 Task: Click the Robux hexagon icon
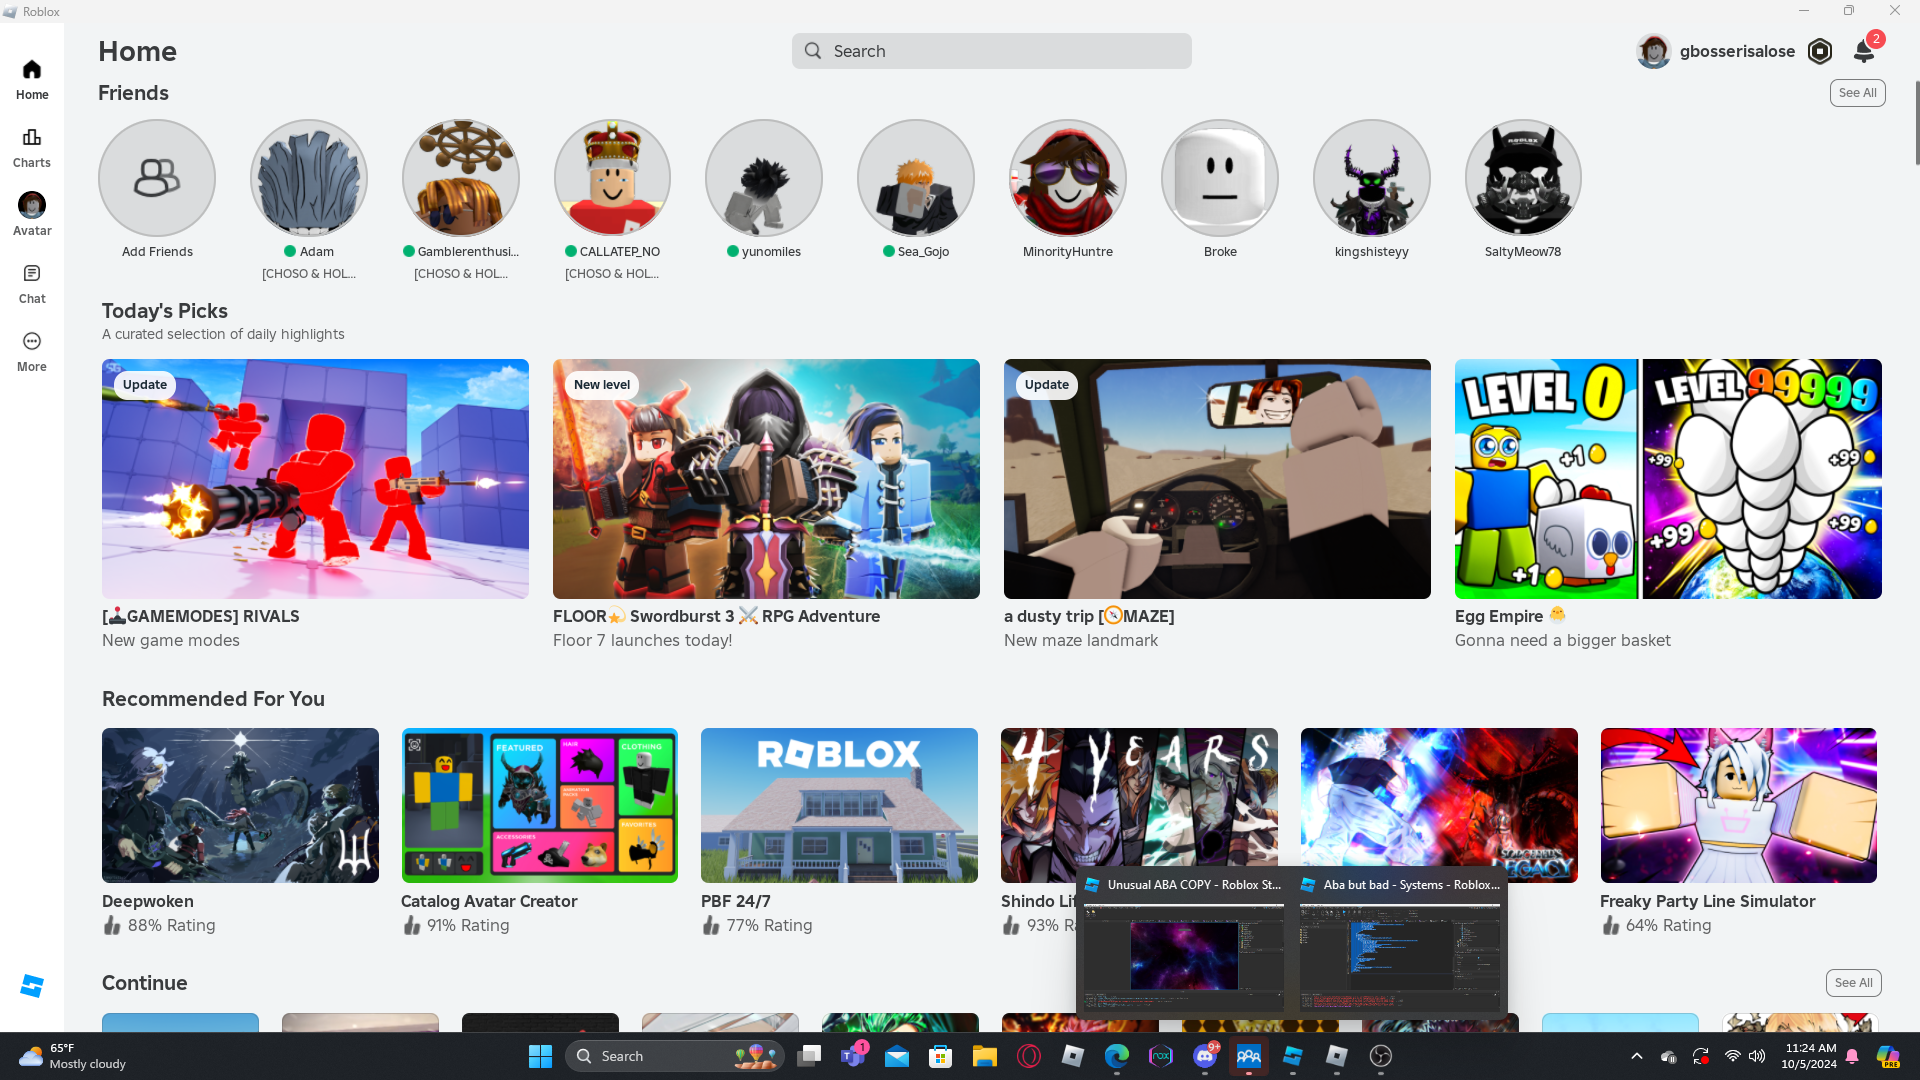click(1820, 52)
